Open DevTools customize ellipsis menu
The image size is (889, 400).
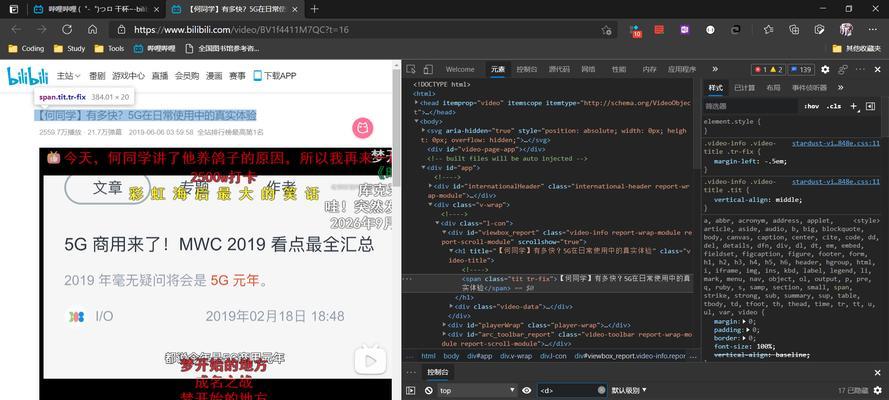(x=861, y=69)
